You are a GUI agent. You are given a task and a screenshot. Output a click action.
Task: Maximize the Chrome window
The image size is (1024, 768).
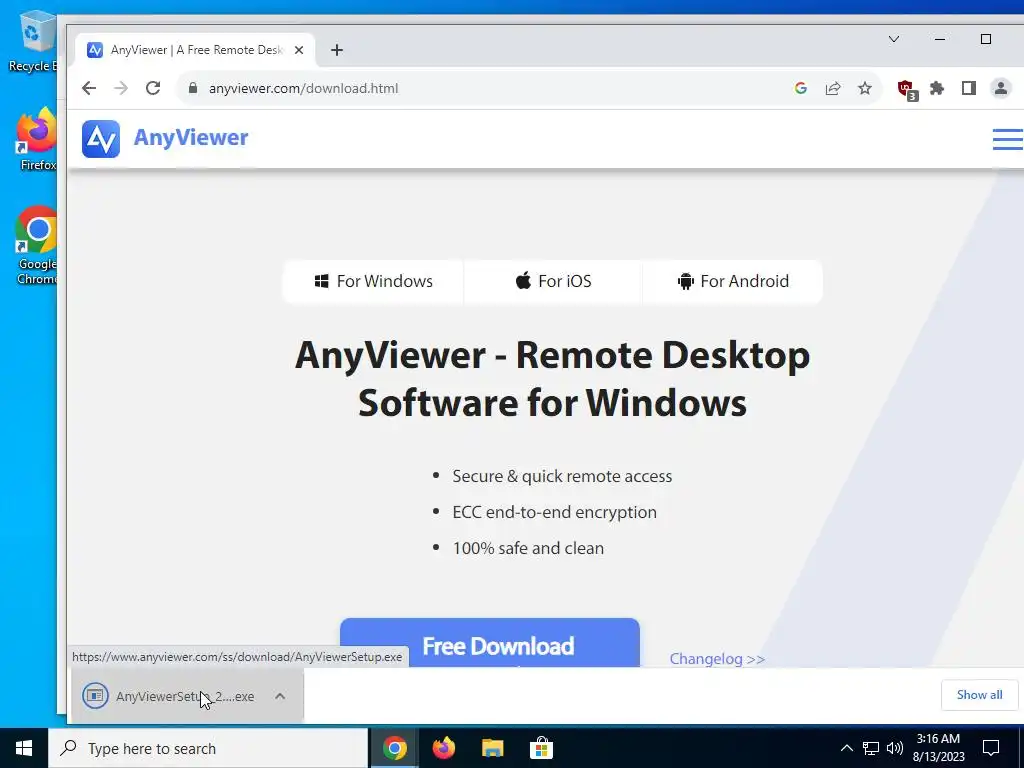(x=986, y=39)
